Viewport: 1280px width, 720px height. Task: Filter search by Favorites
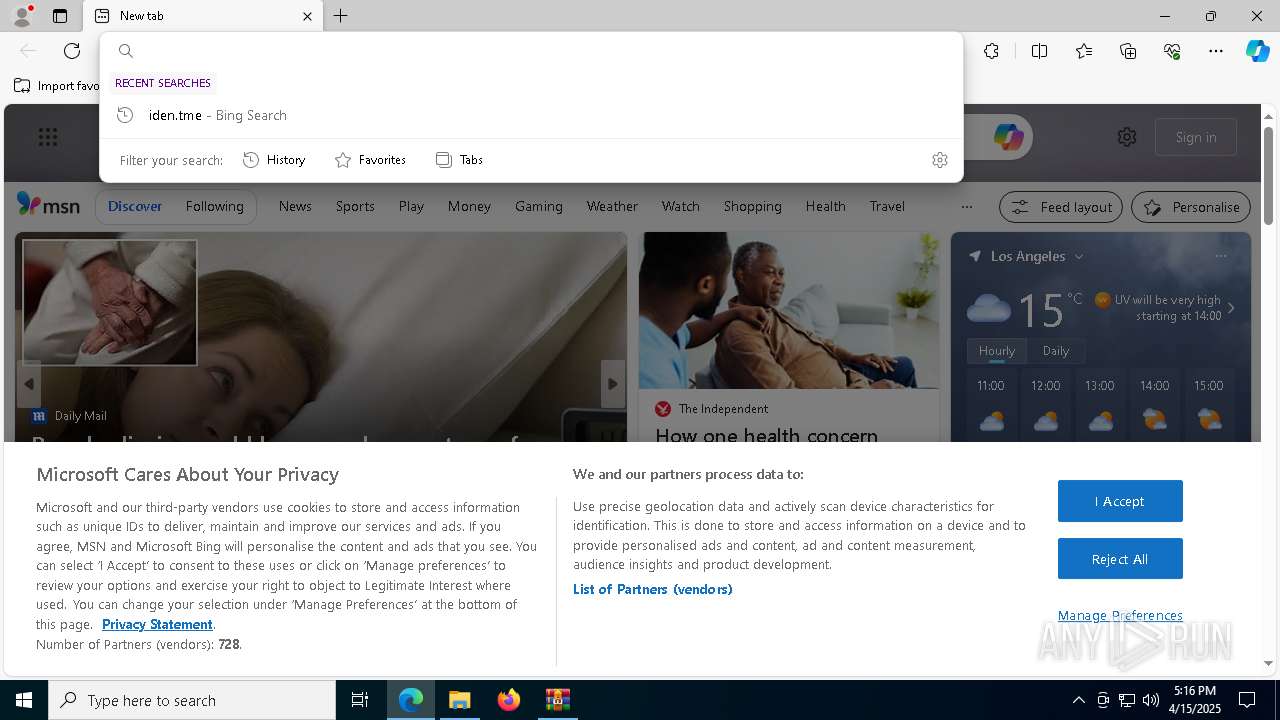370,160
